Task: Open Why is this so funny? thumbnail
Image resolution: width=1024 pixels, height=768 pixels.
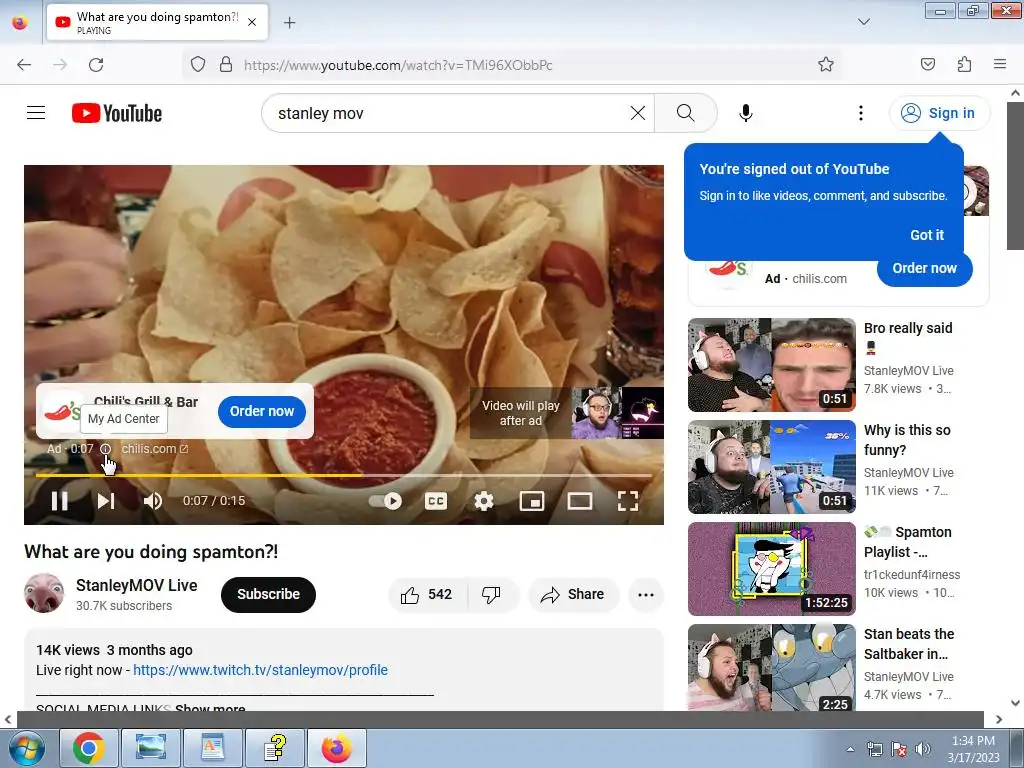Action: pyautogui.click(x=772, y=467)
